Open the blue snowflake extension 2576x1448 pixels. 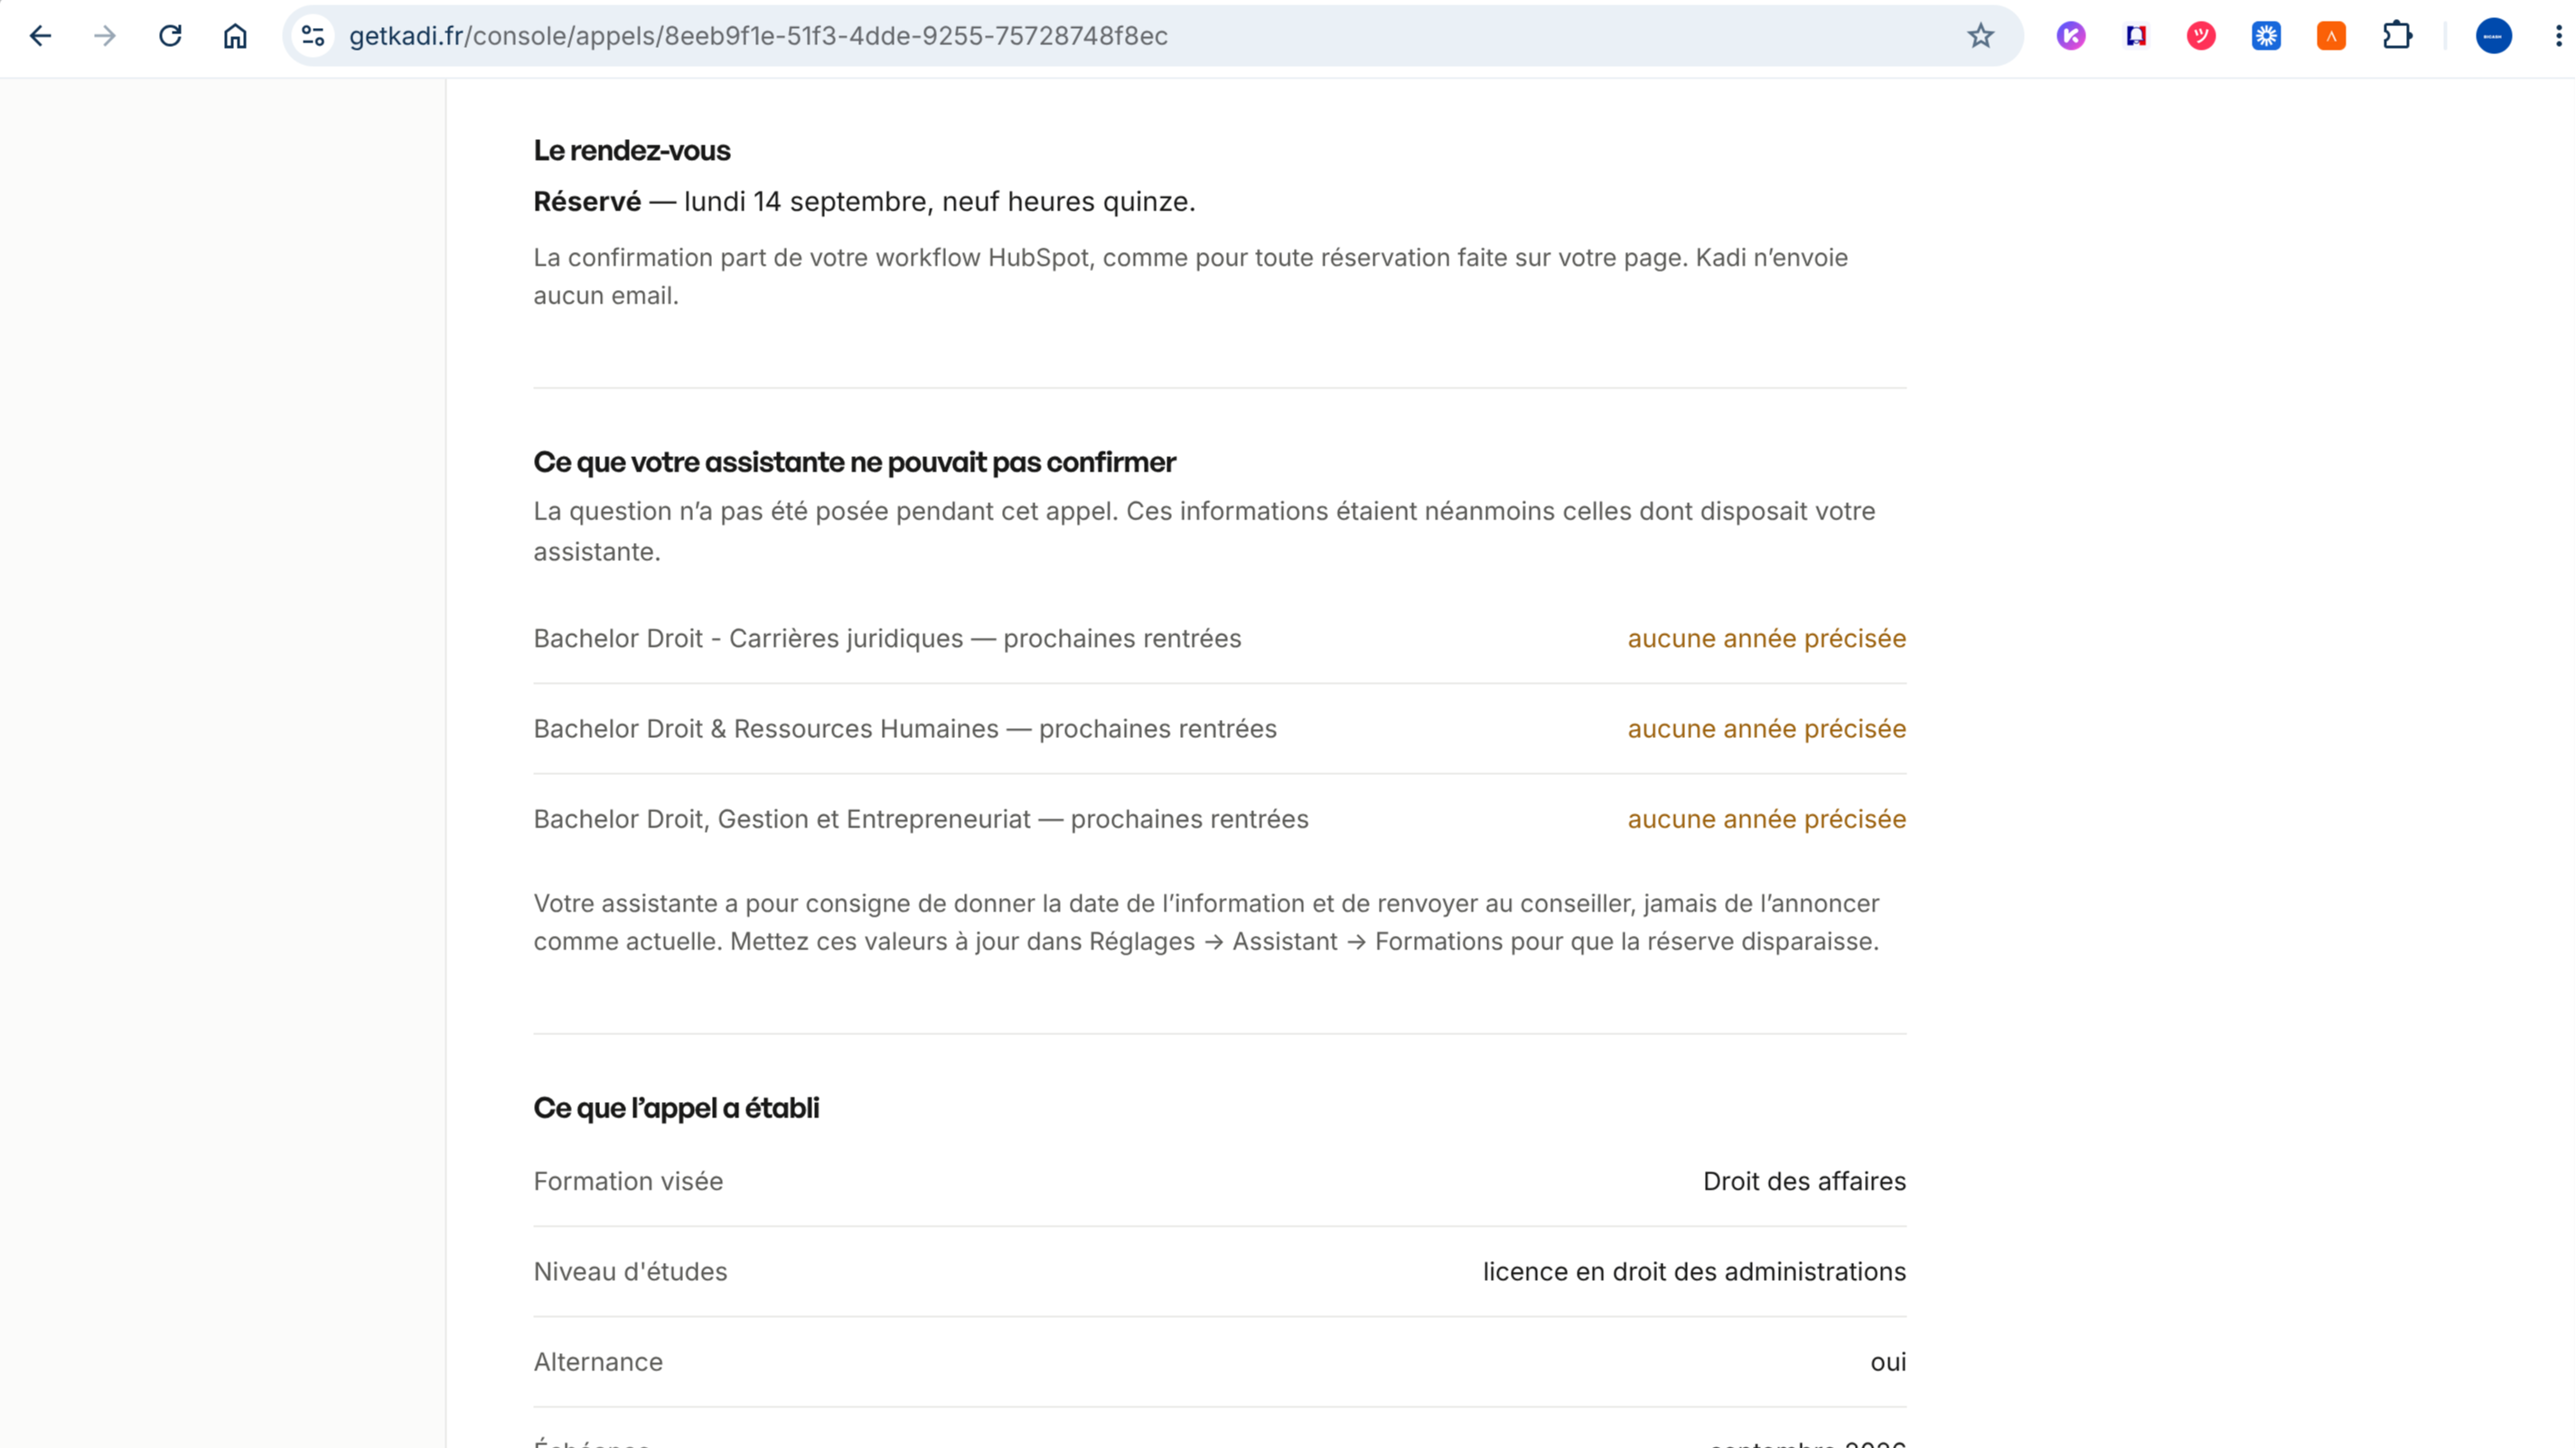(2266, 36)
